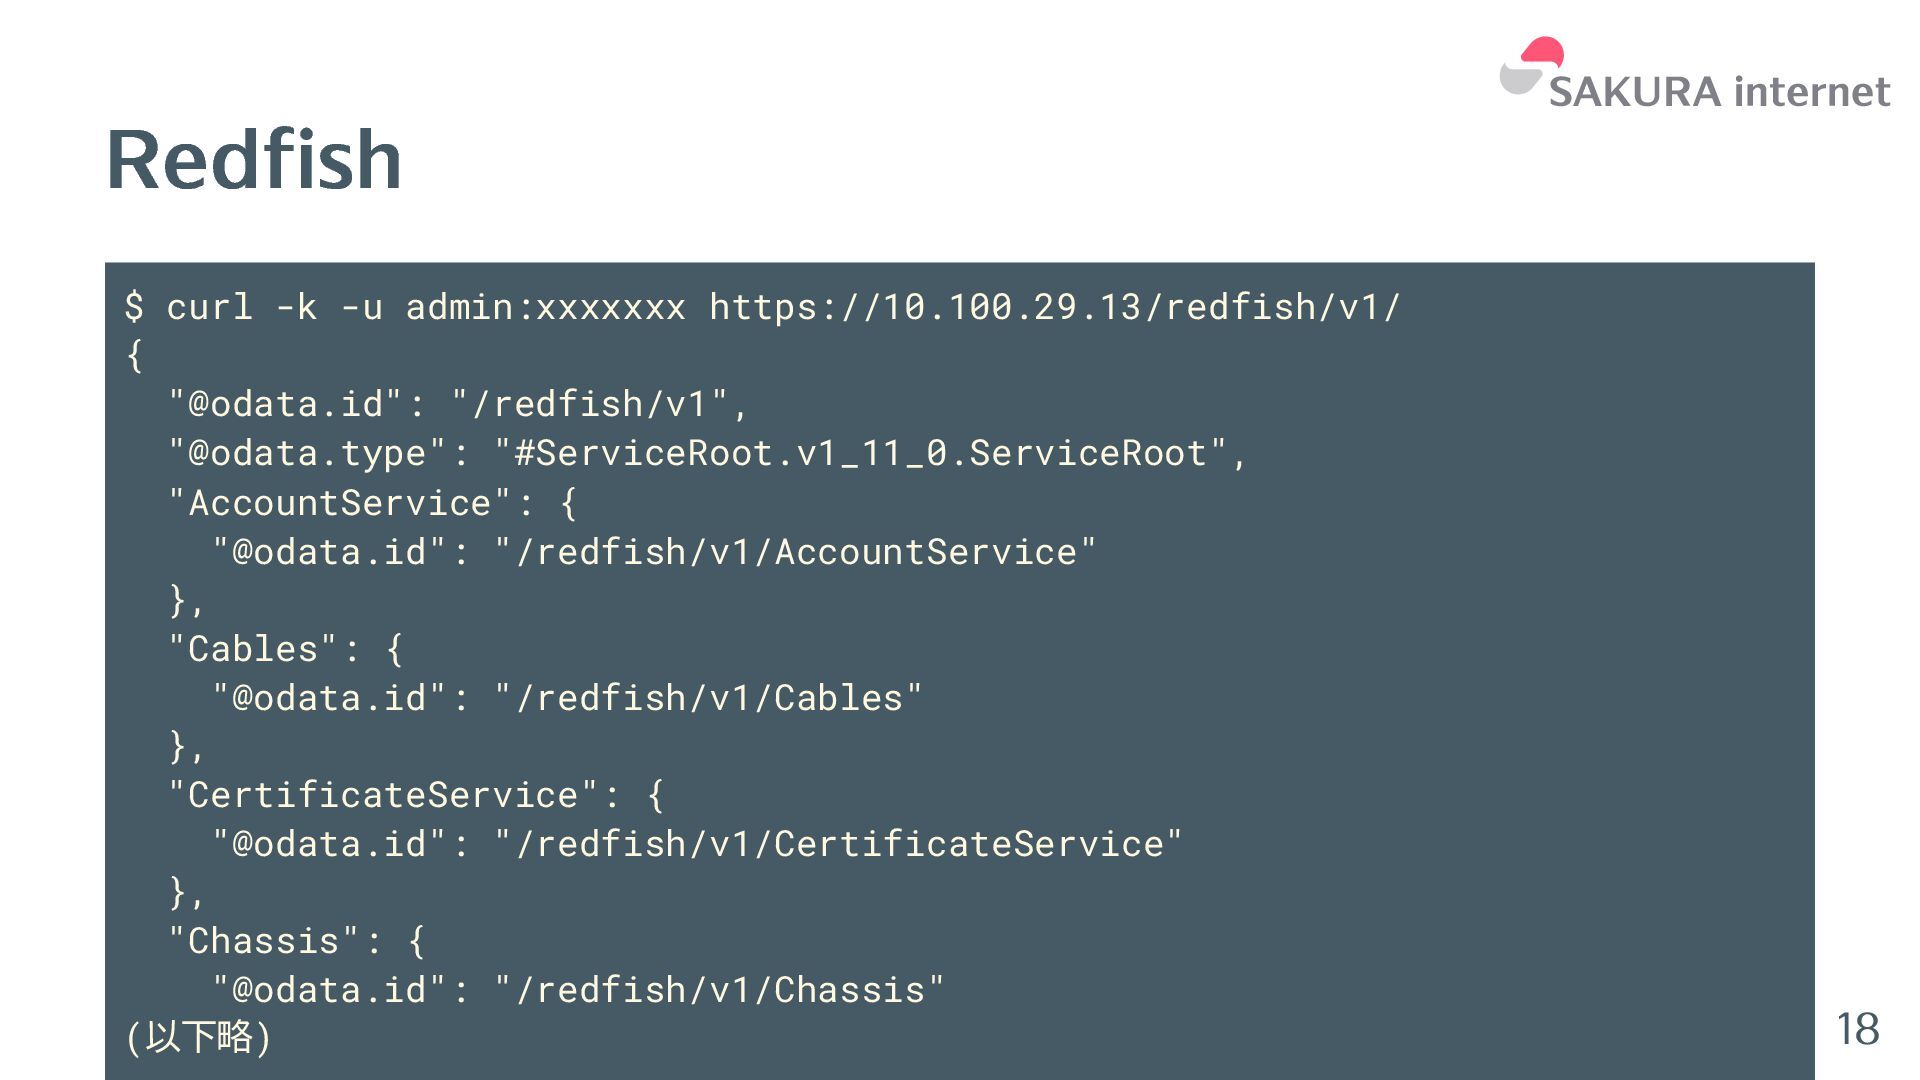1920x1080 pixels.
Task: Click the "Chassis" JSON key
Action: [x=264, y=940]
